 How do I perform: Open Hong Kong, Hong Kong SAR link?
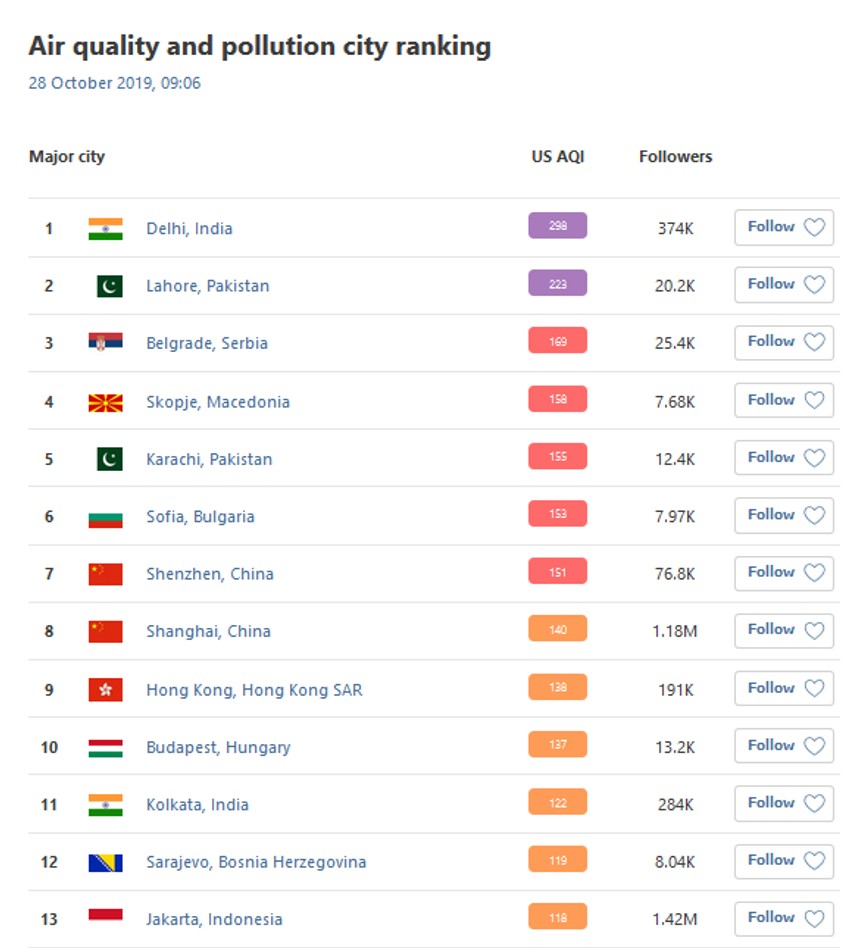pyautogui.click(x=254, y=690)
